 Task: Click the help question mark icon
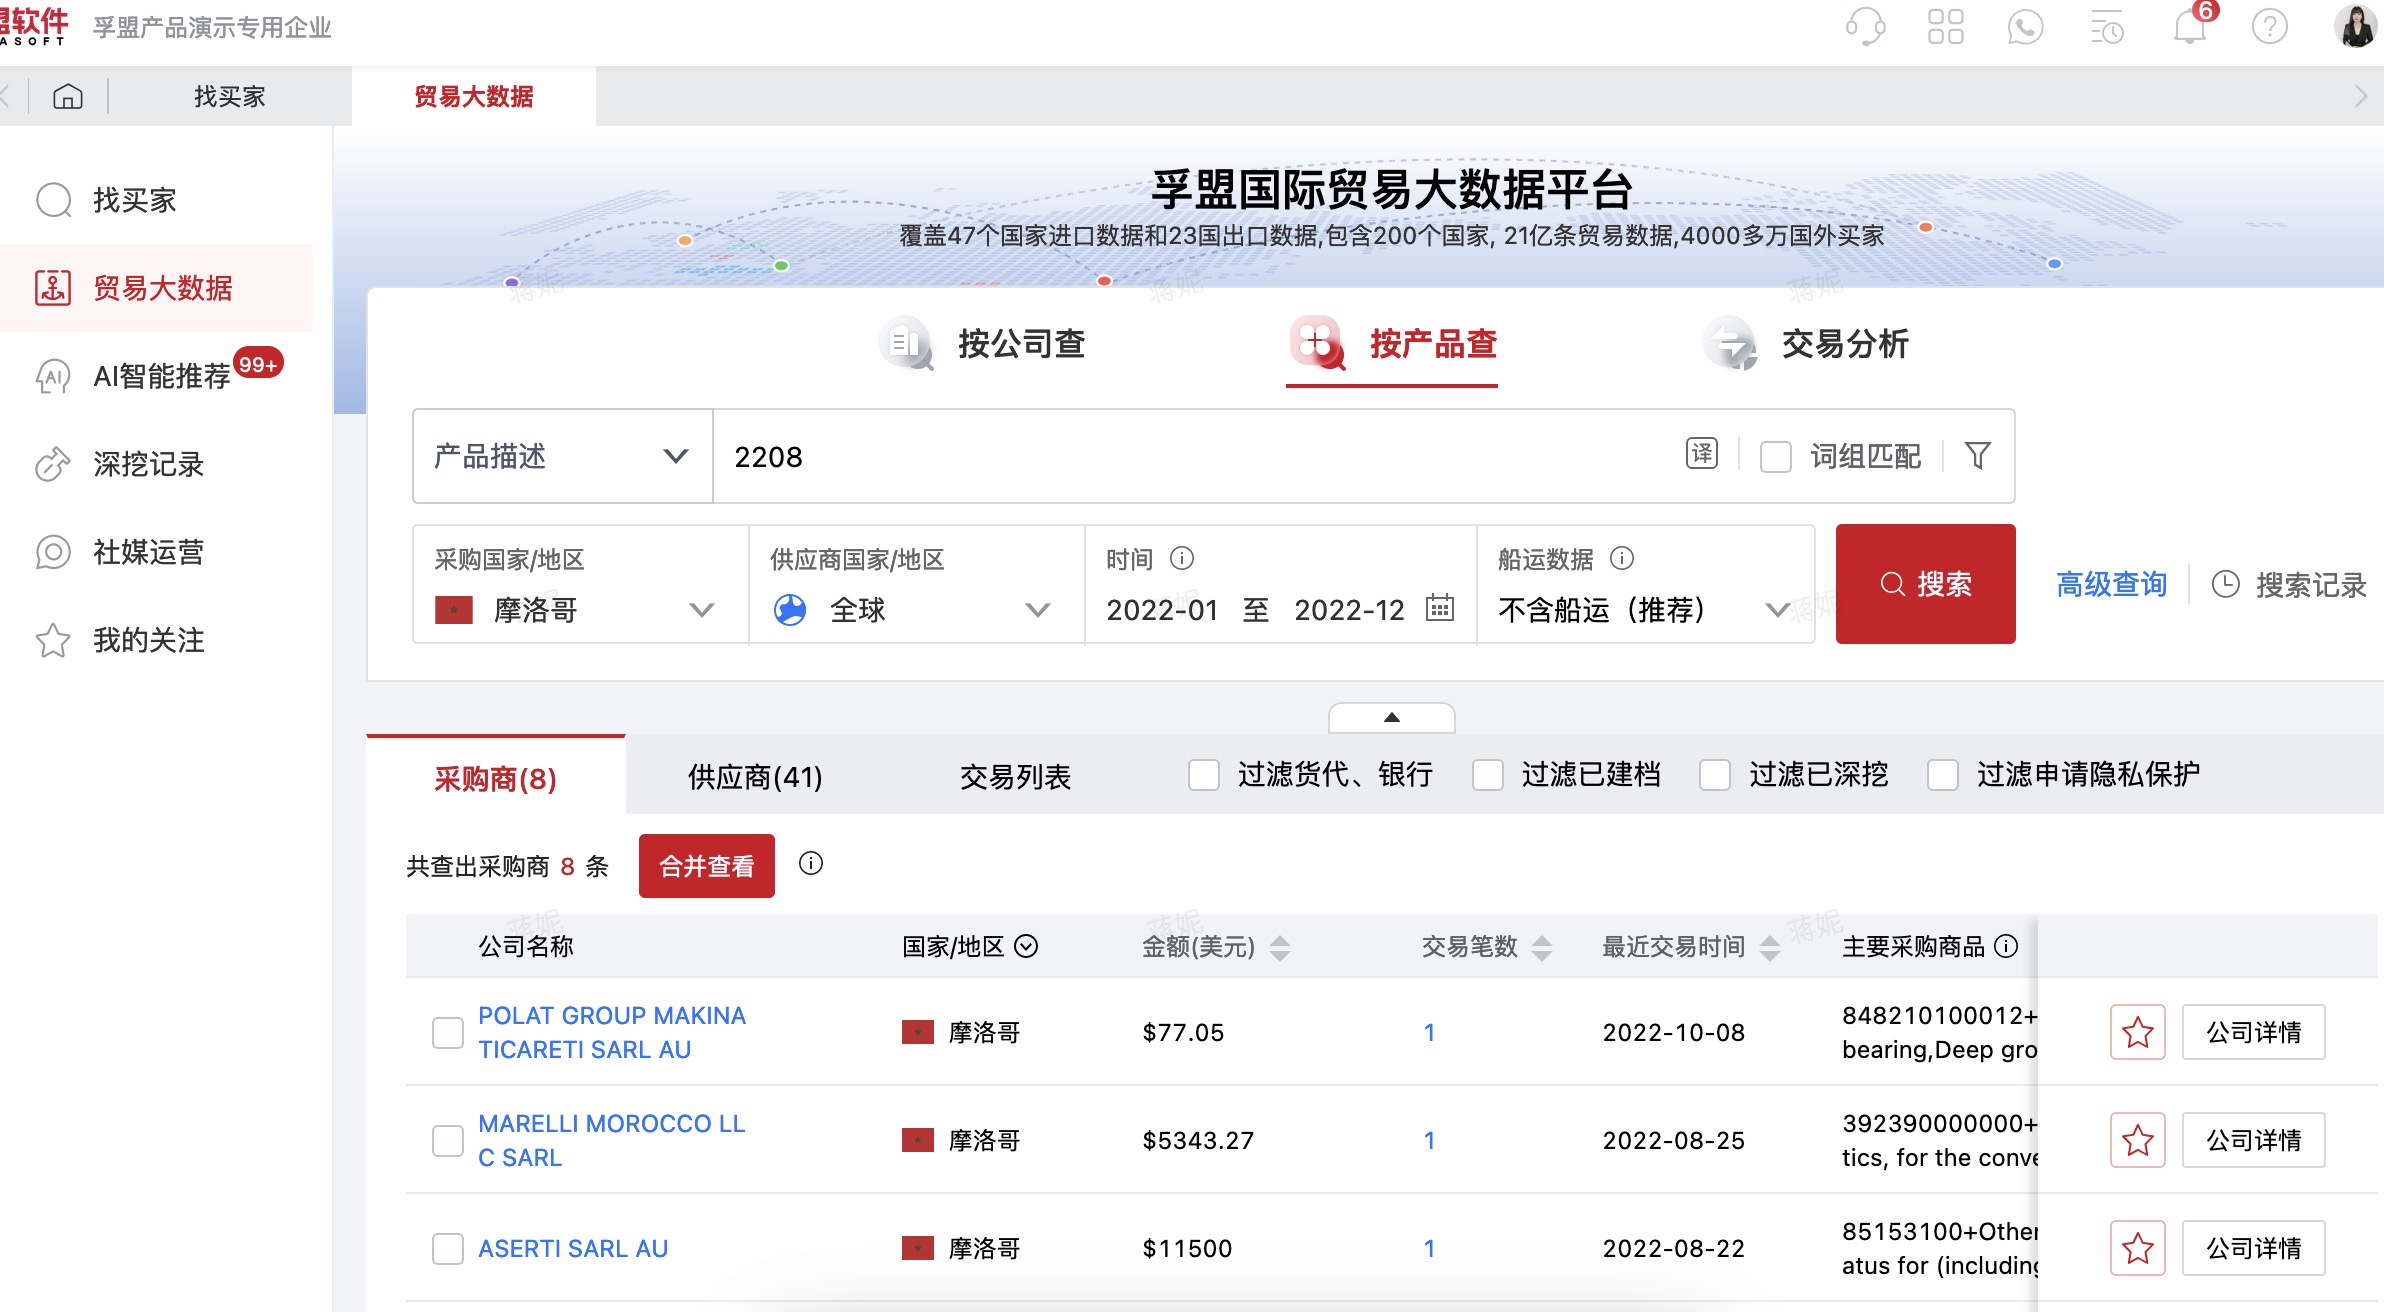tap(2269, 27)
